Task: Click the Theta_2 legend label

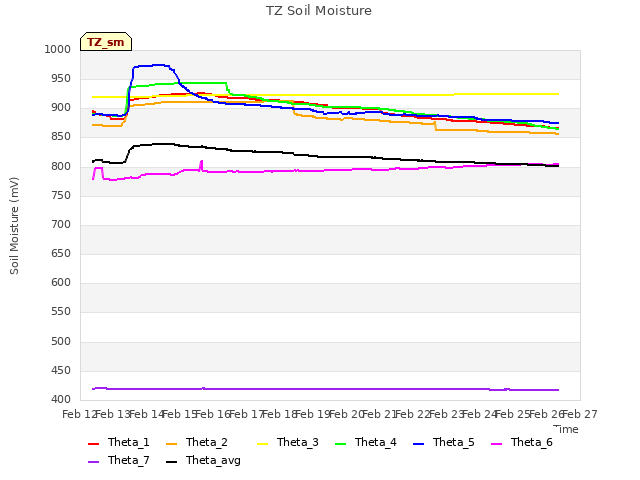Action: click(207, 442)
